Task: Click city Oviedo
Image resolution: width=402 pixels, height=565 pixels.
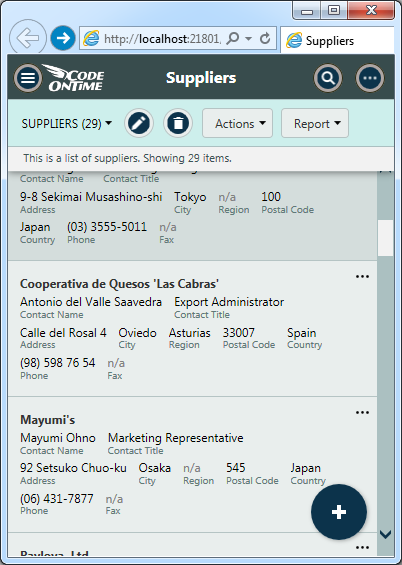Action: pyautogui.click(x=137, y=333)
